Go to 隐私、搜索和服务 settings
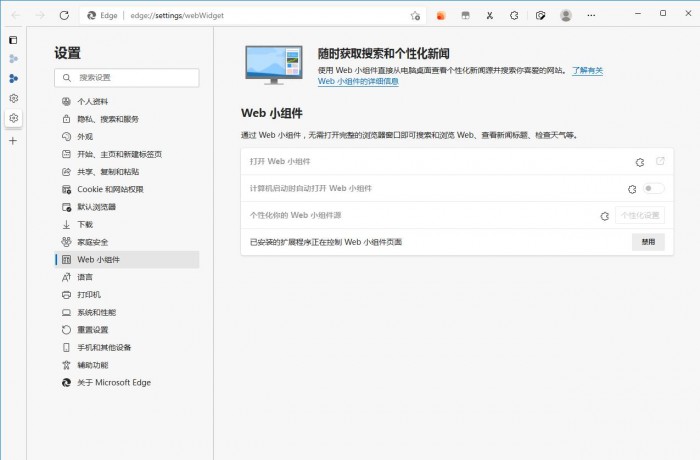The image size is (700, 460). coord(107,119)
